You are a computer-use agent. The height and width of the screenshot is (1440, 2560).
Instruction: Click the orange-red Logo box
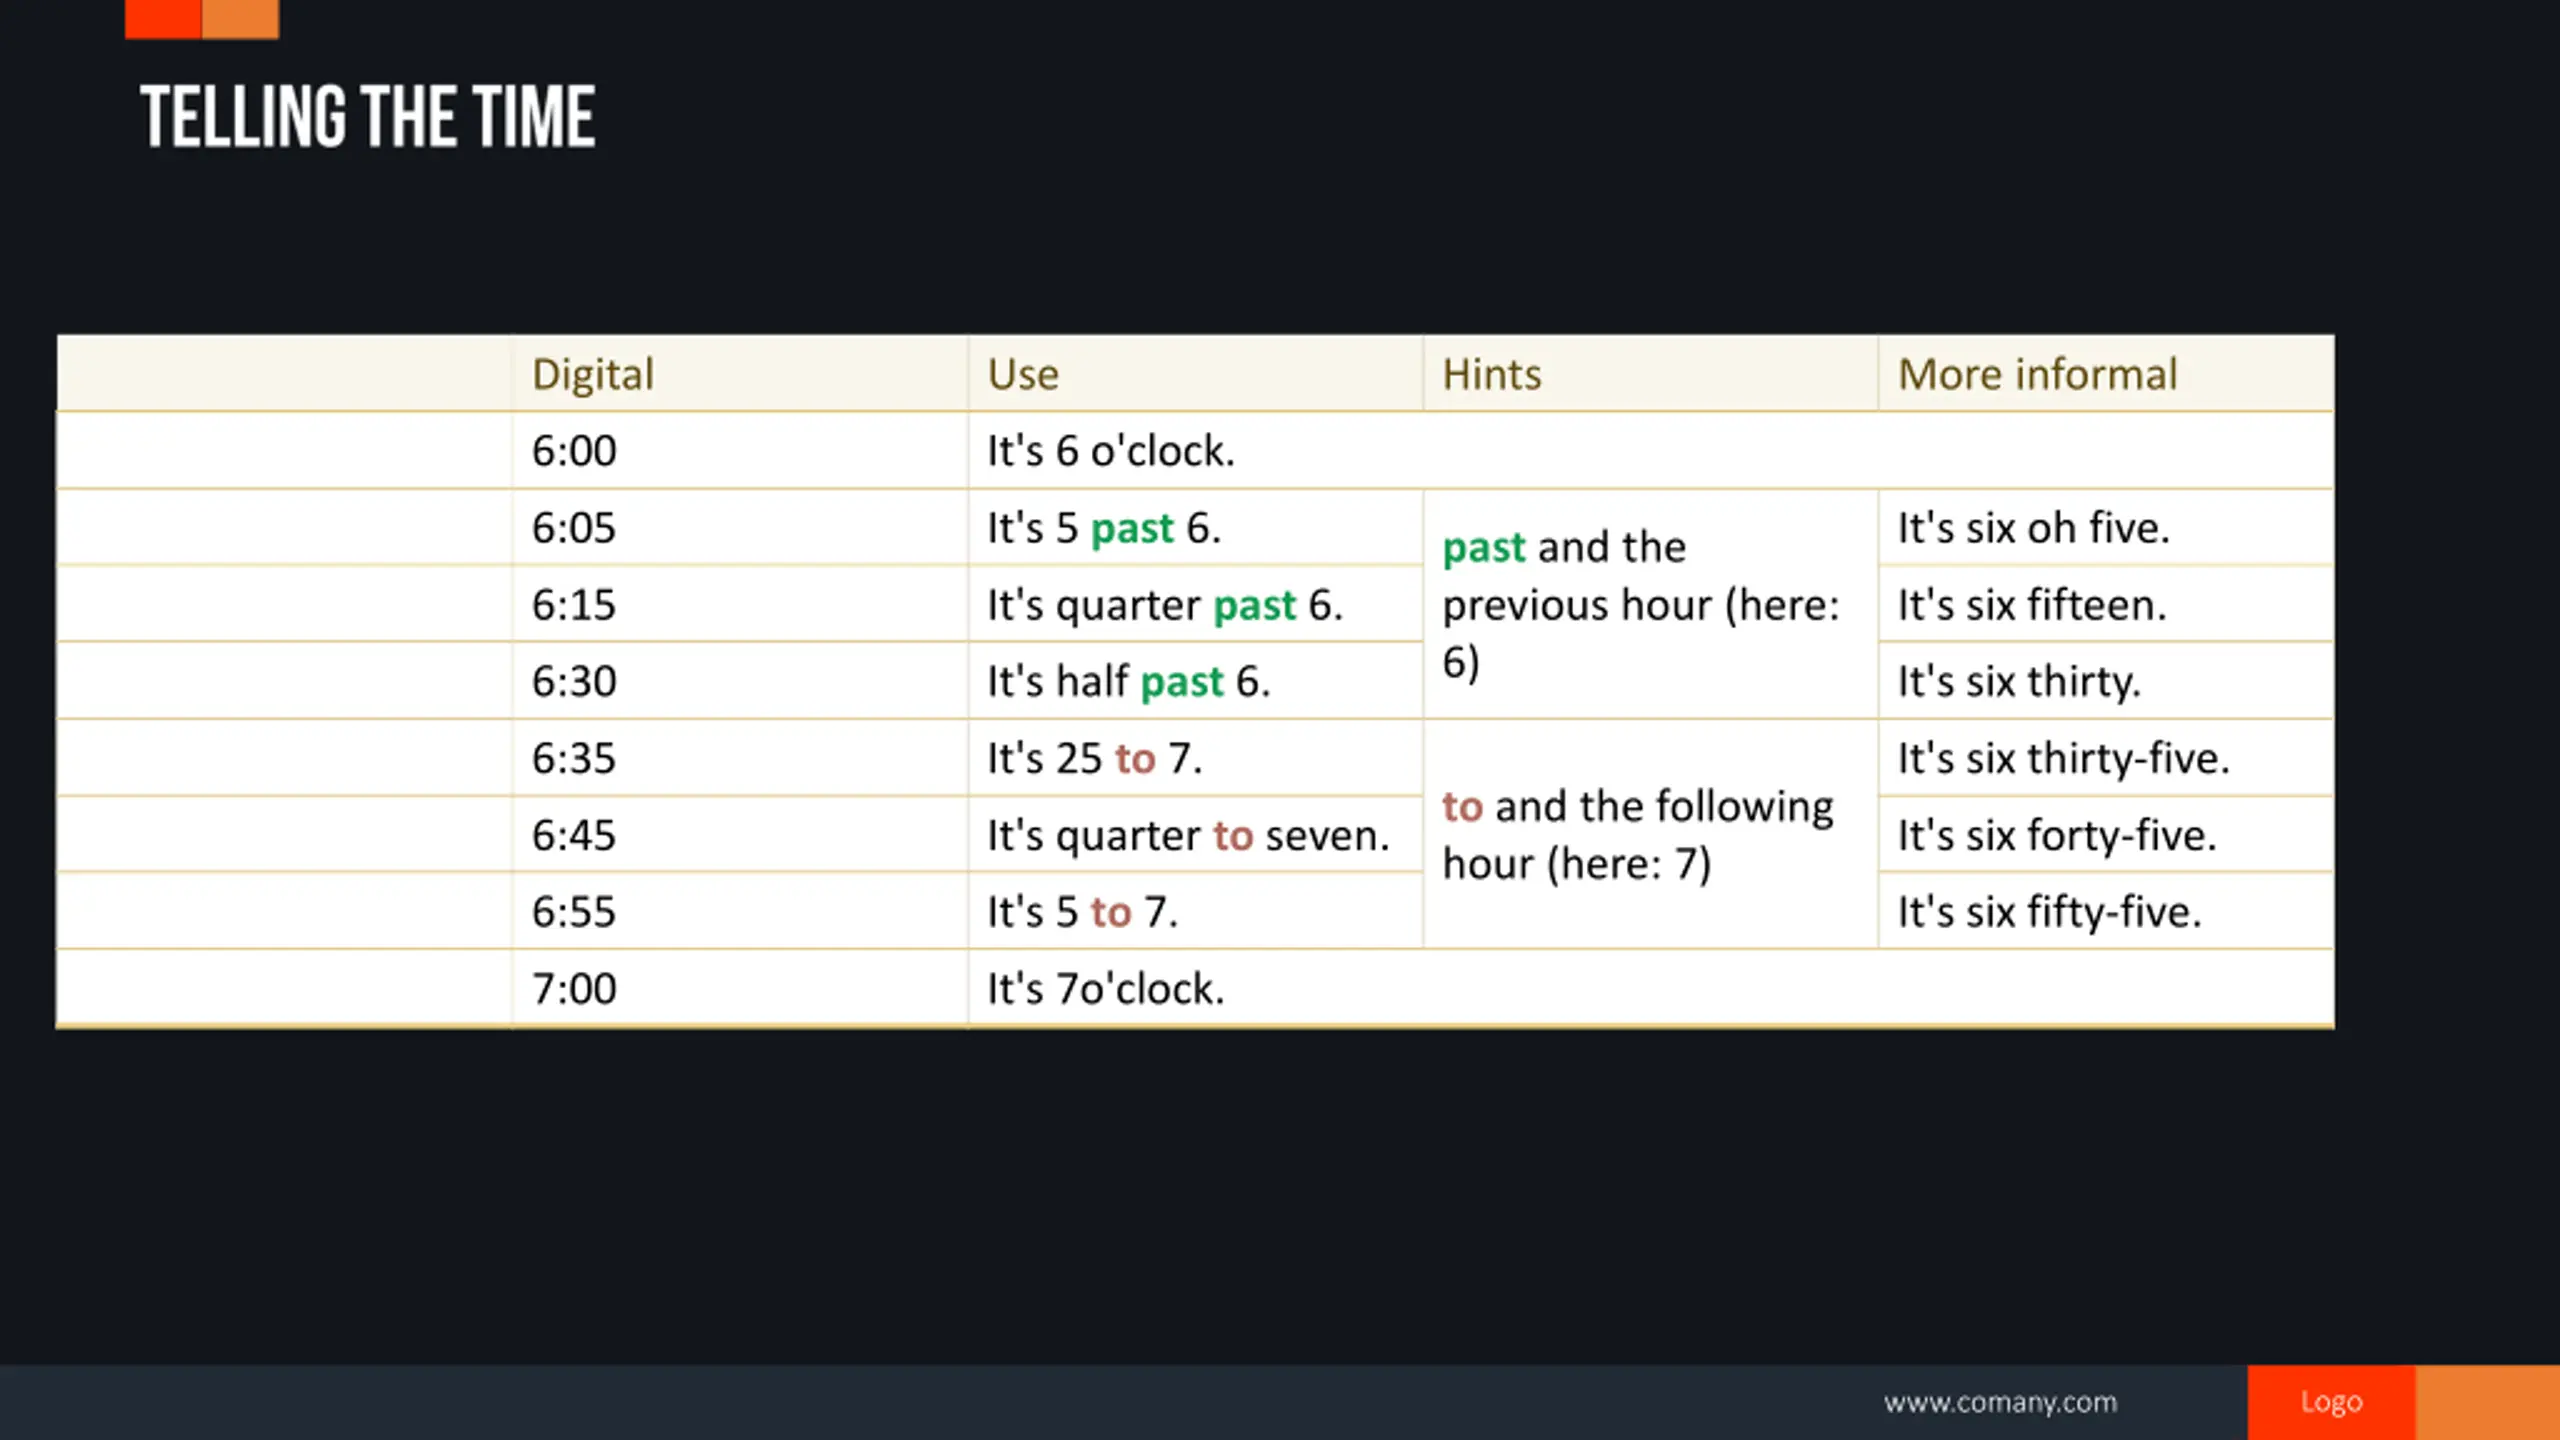click(x=2331, y=1402)
